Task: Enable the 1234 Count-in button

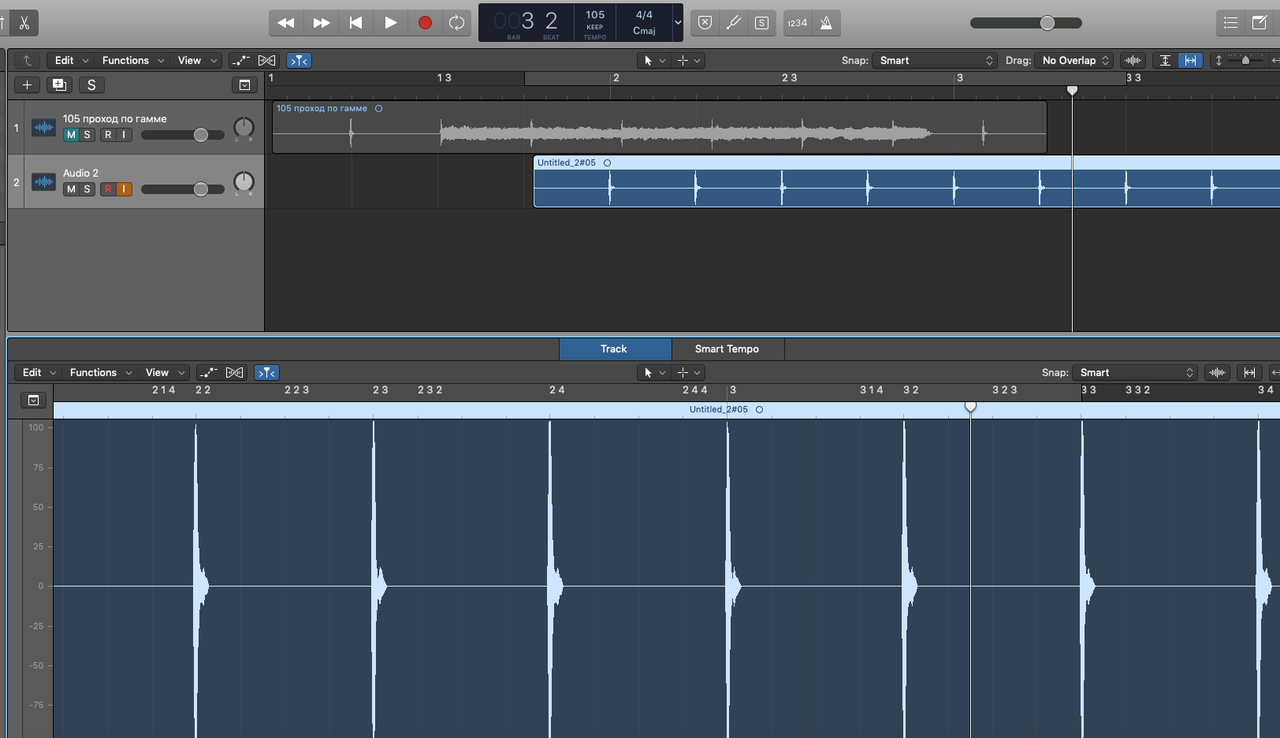Action: [x=797, y=22]
